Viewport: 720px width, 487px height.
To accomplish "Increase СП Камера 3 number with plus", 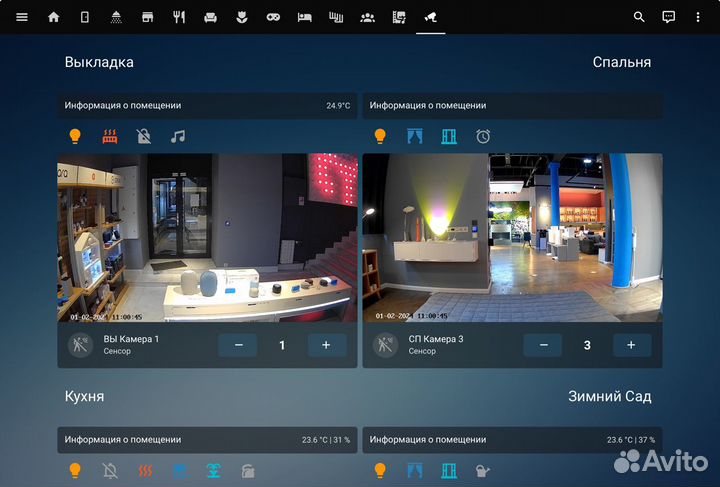I will pos(631,345).
